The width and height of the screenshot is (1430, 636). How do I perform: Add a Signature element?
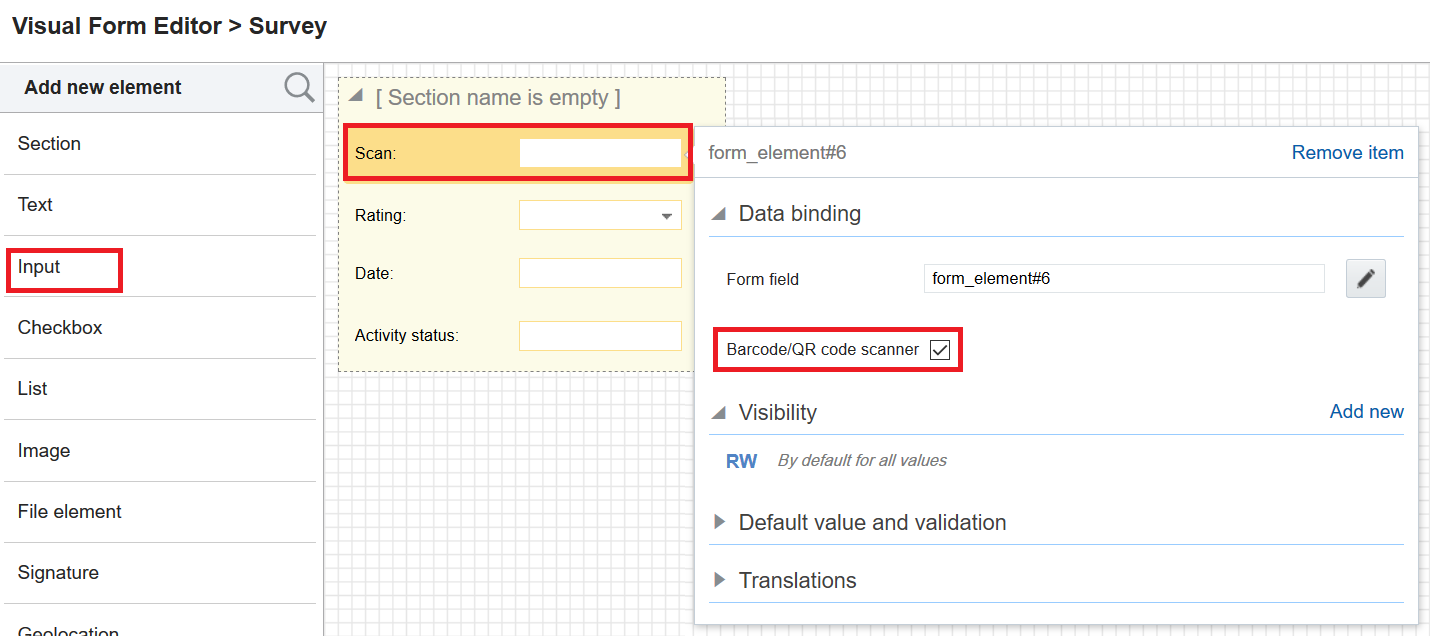point(58,573)
